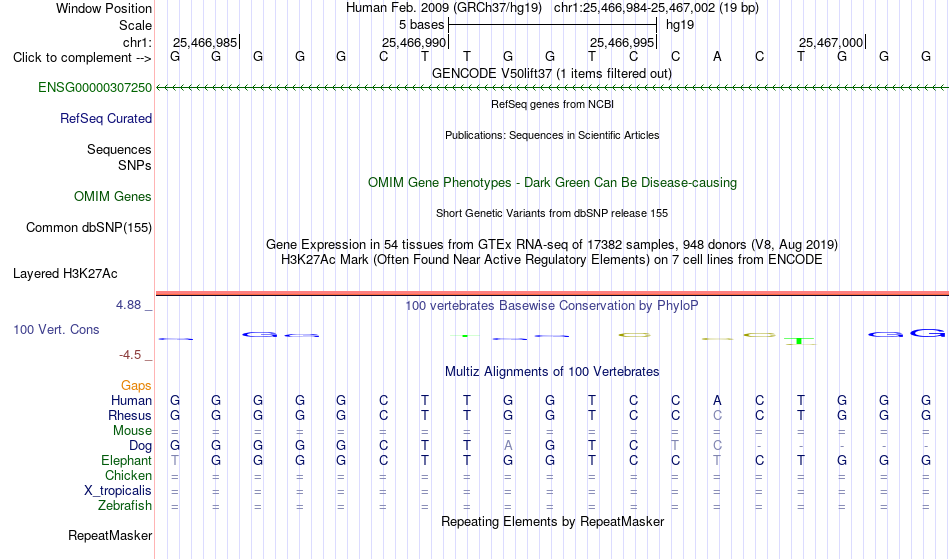Click the 4.88 PhyloP upper scale value
The height and width of the screenshot is (559, 950).
pyautogui.click(x=128, y=305)
